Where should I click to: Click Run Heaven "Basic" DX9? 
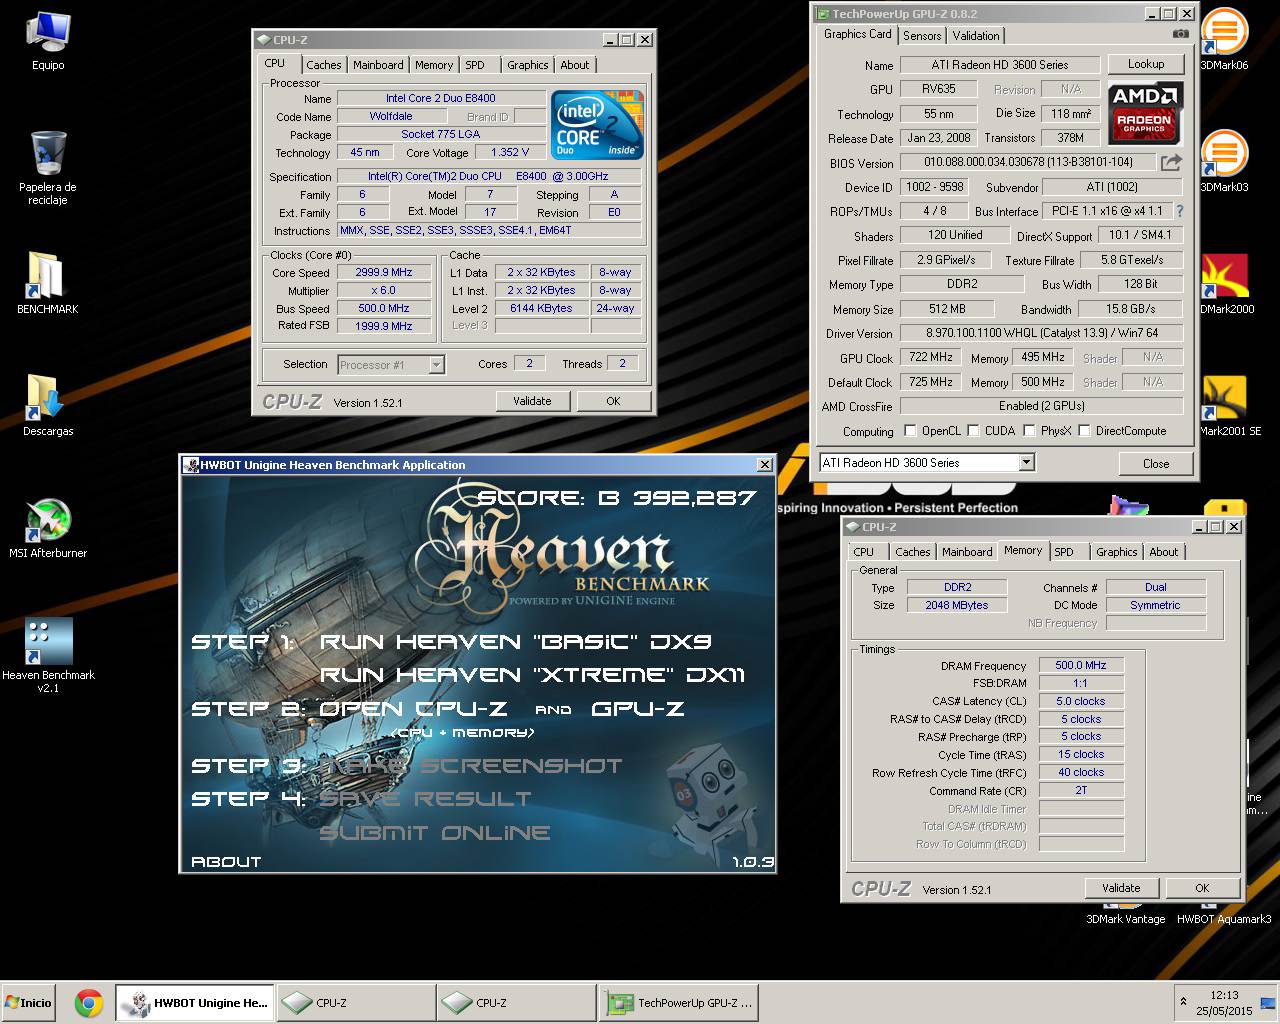click(516, 642)
